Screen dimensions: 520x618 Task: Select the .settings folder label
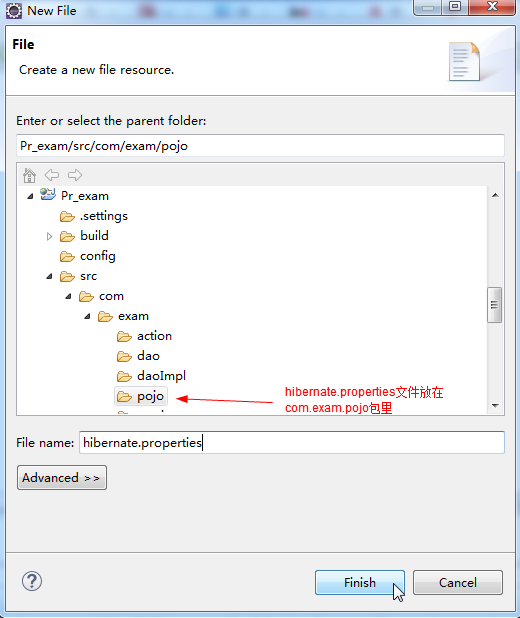click(x=104, y=216)
